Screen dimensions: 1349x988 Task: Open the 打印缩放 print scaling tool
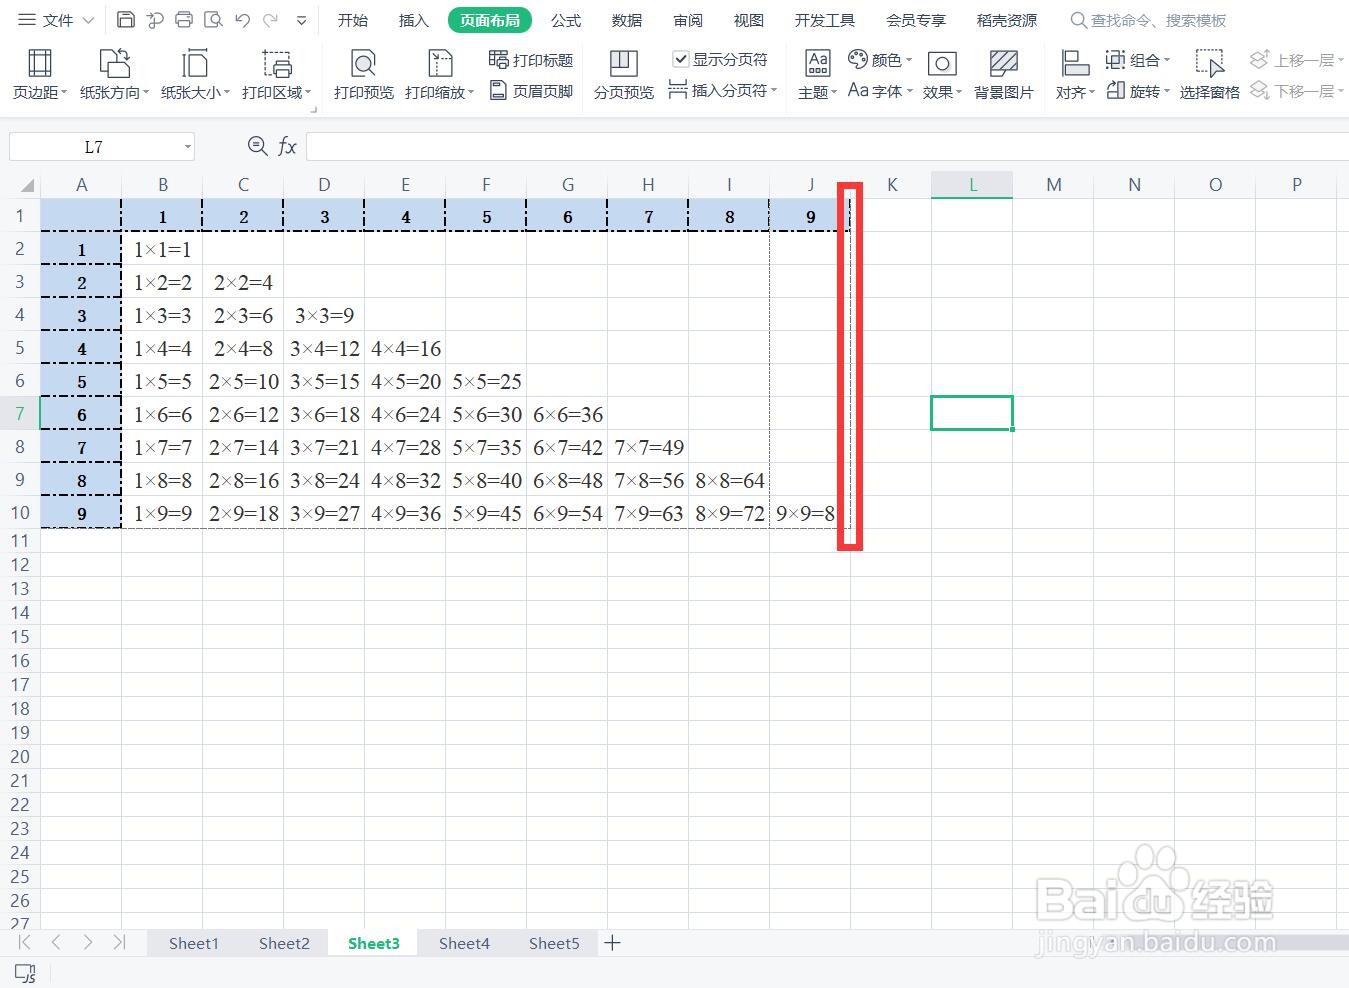[439, 75]
